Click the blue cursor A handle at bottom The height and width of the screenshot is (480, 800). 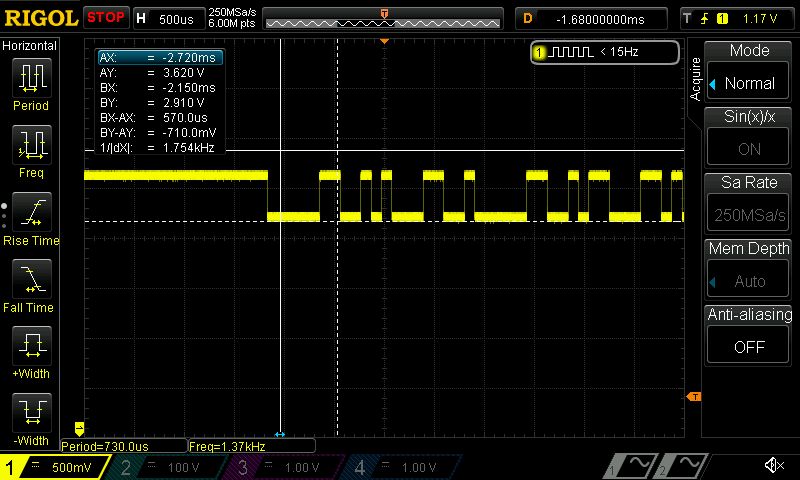[x=280, y=435]
